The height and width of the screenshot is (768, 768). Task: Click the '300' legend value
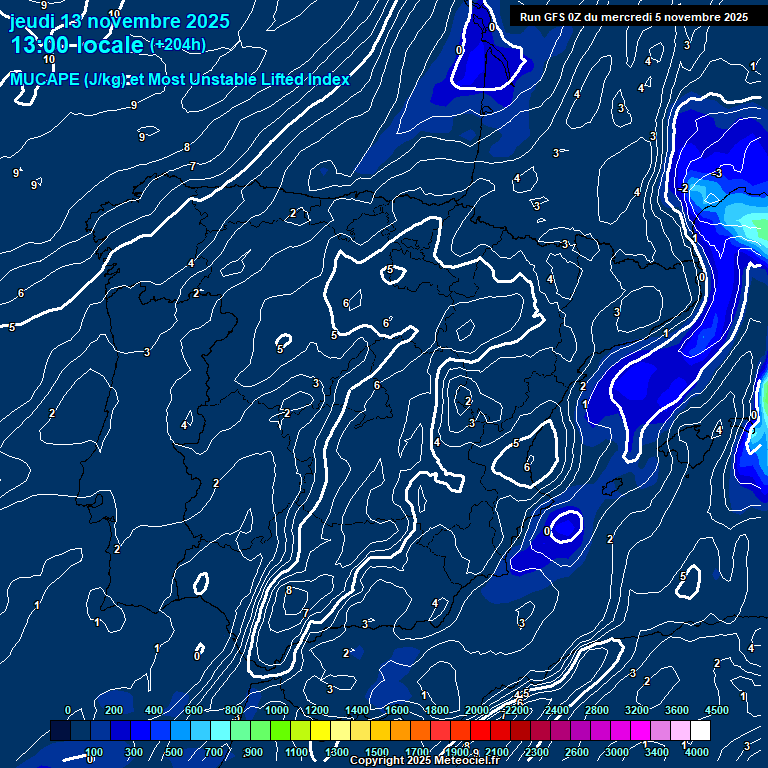[x=134, y=752]
